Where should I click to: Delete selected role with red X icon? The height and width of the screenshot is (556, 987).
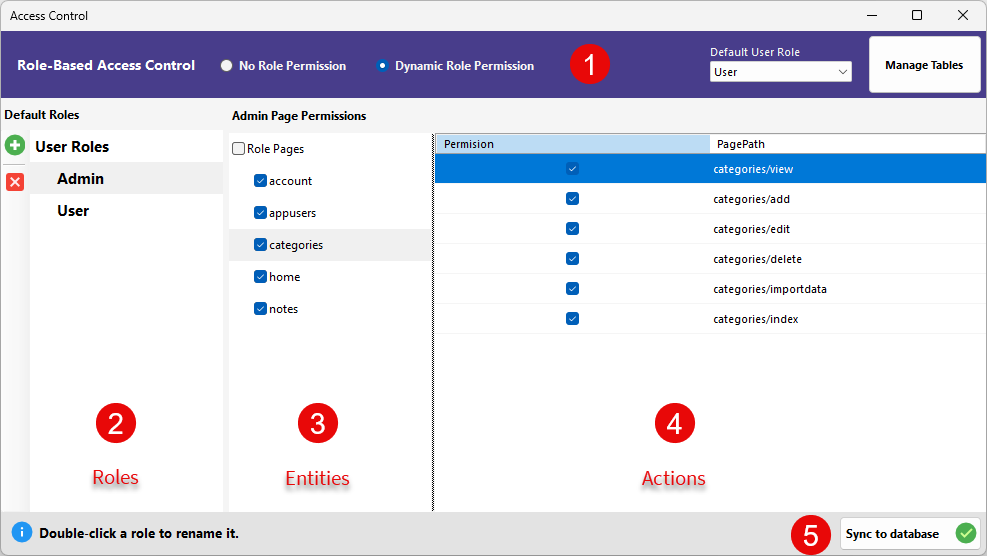(15, 182)
